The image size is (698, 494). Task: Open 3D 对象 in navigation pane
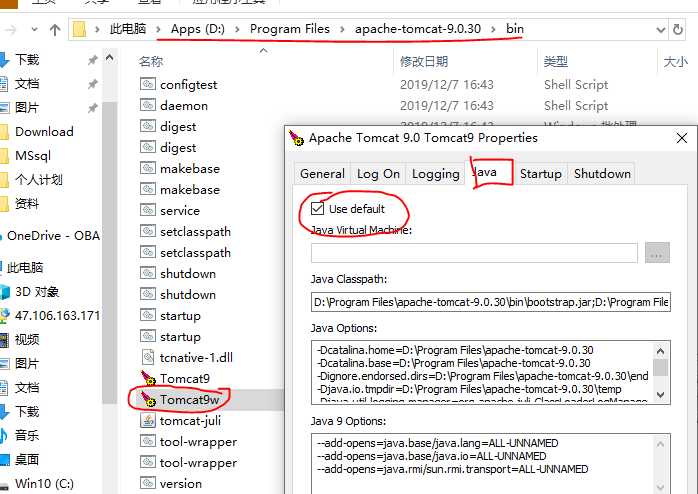[37, 292]
